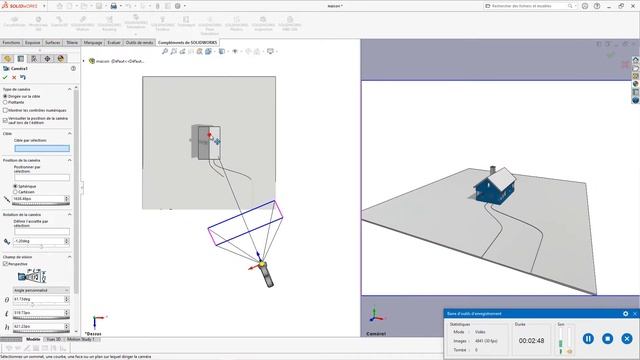This screenshot has width=640, height=360.
Task: Click the camera distance slider bar
Action: pos(41,204)
